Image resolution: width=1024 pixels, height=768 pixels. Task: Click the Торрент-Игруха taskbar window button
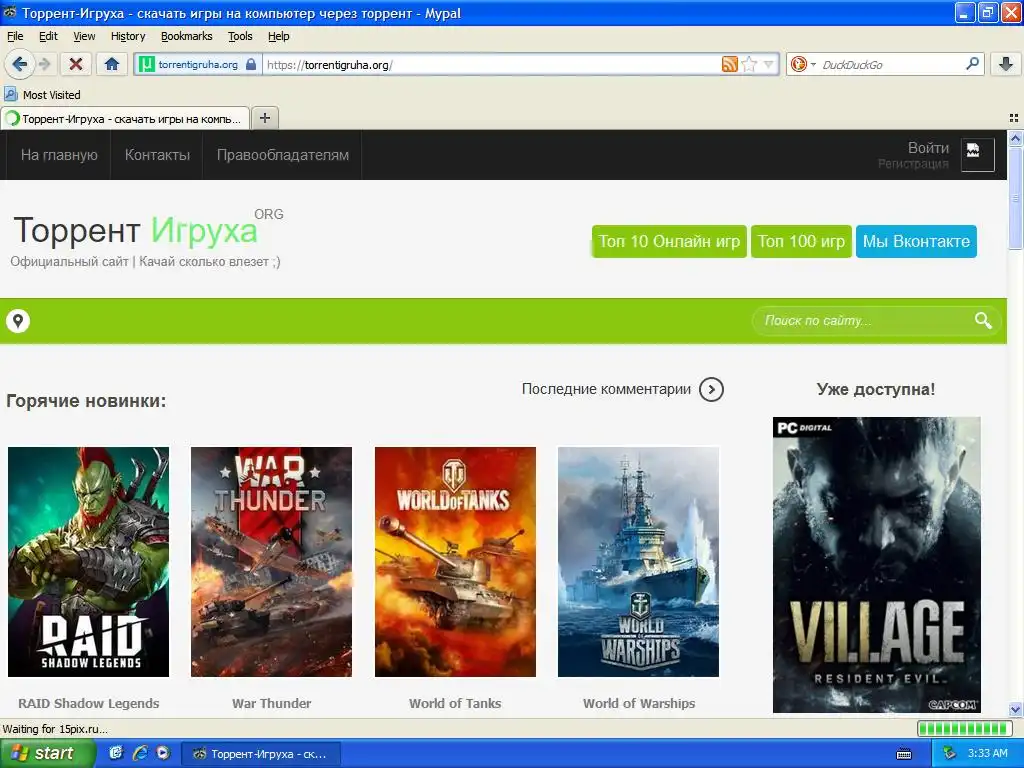tap(261, 754)
